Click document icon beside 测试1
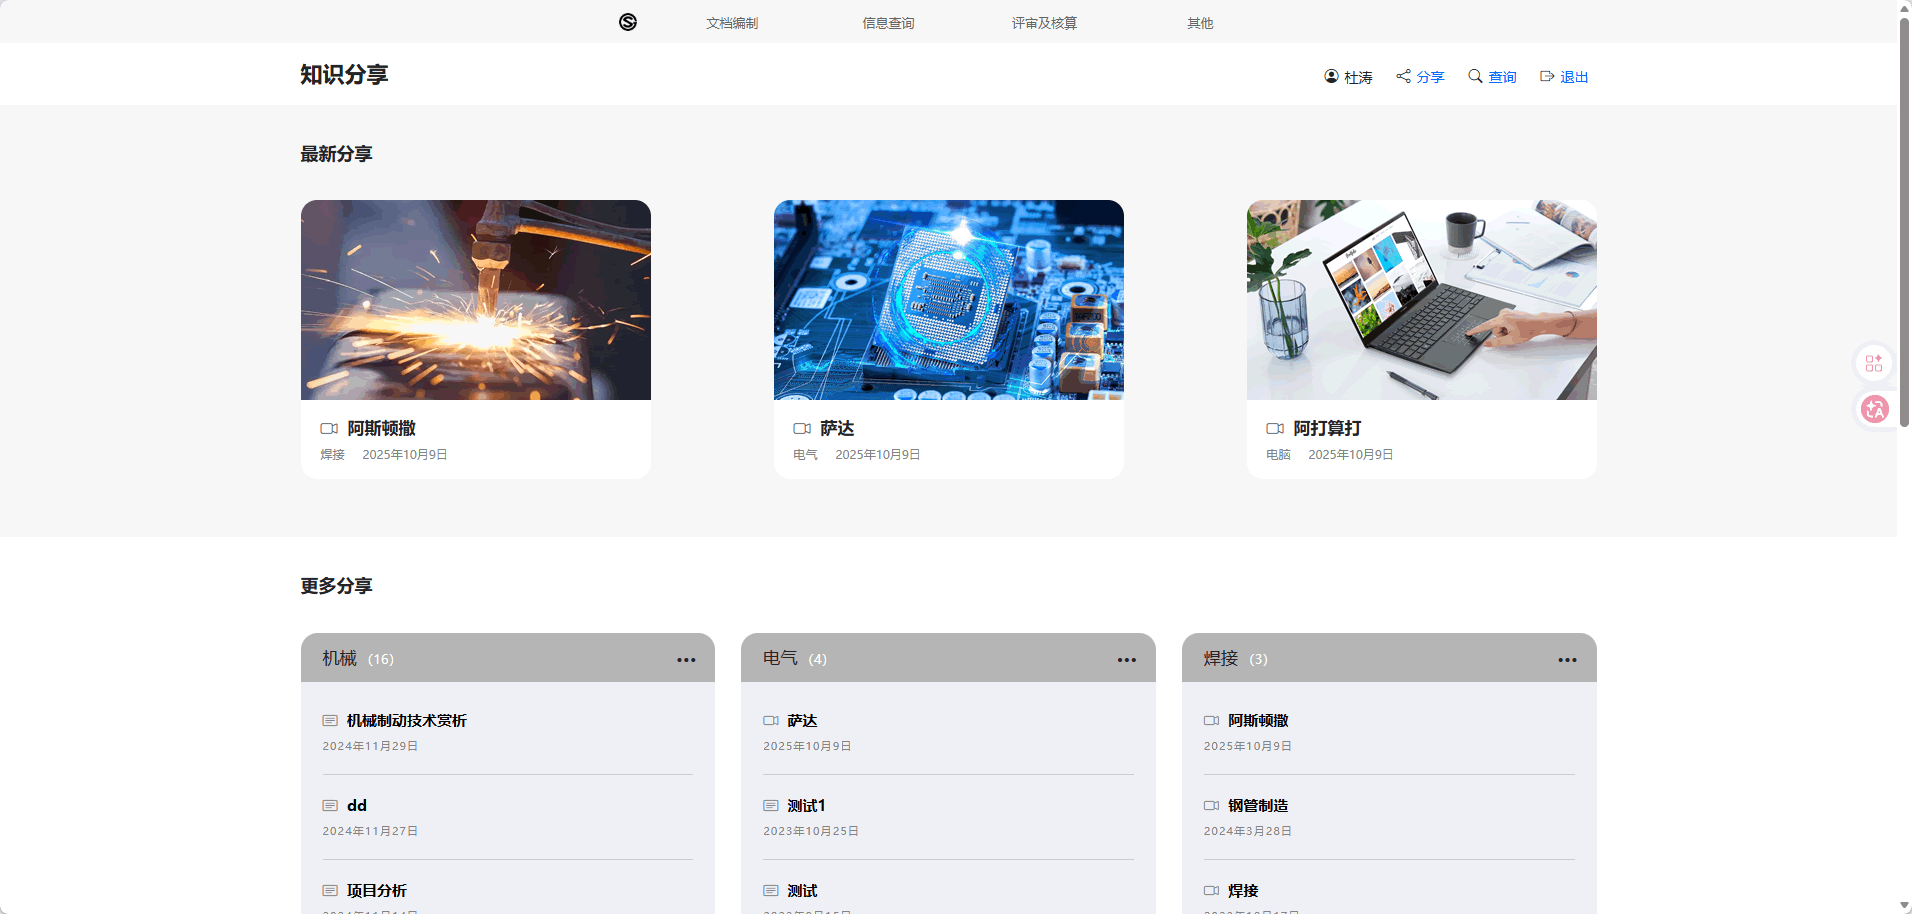The width and height of the screenshot is (1912, 914). pyautogui.click(x=771, y=805)
